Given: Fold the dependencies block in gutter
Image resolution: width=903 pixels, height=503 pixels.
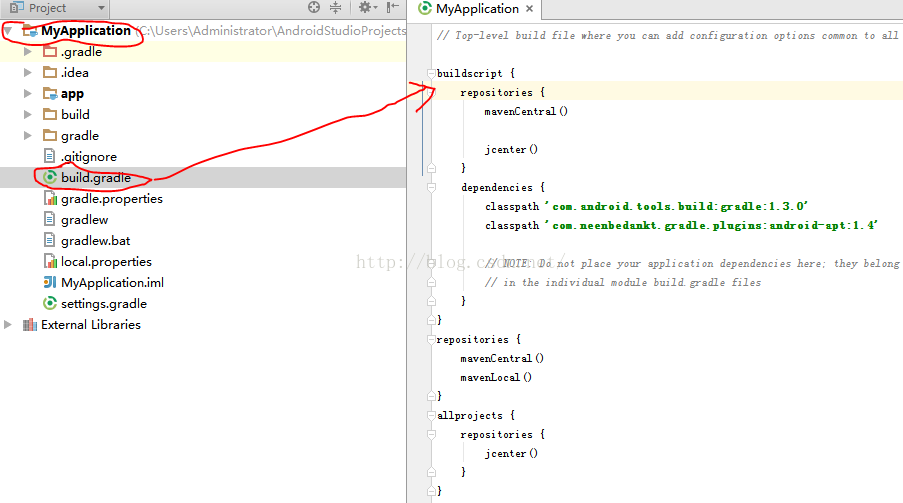Looking at the screenshot, I should pos(431,187).
